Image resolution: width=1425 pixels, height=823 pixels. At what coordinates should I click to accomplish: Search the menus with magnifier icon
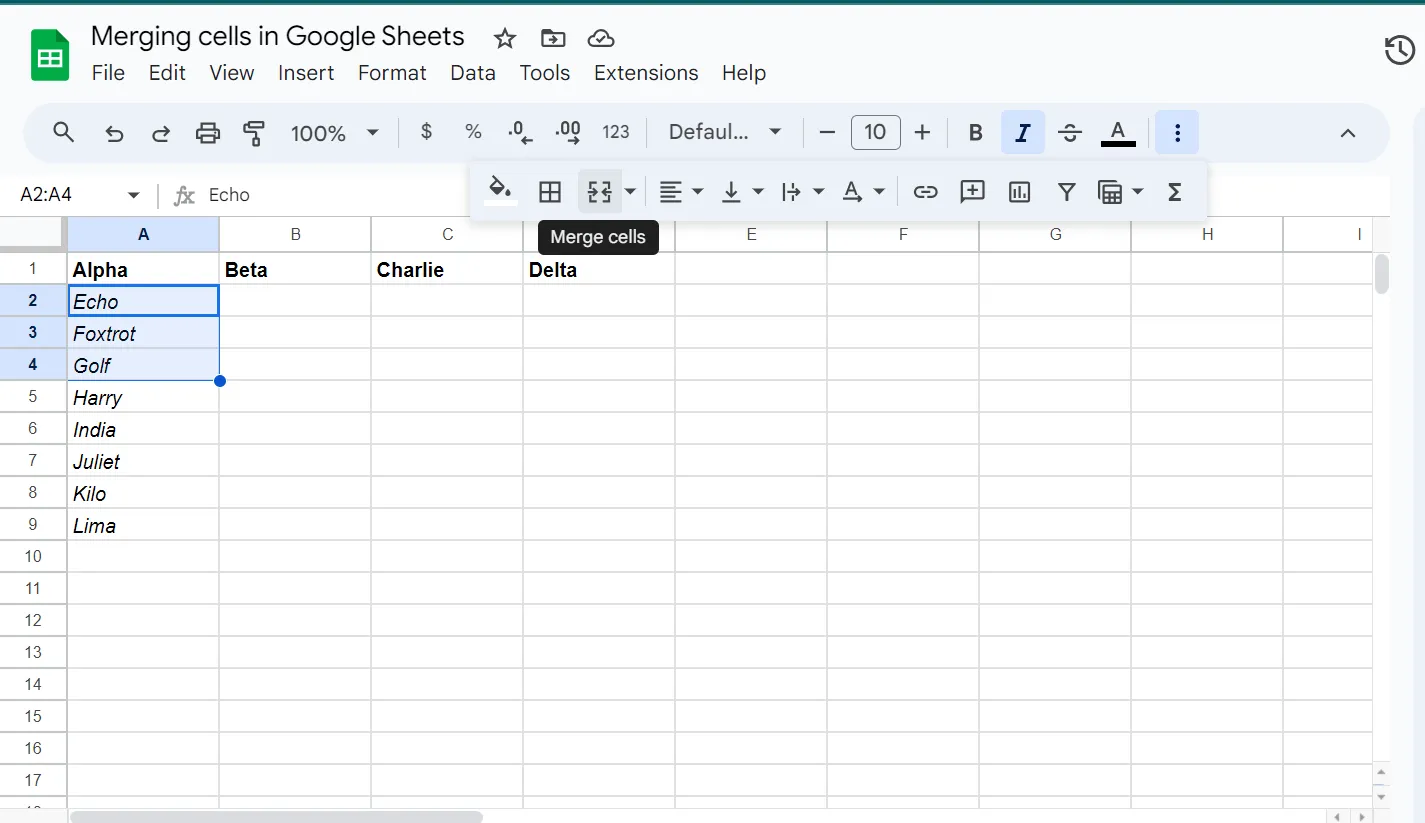[x=64, y=132]
